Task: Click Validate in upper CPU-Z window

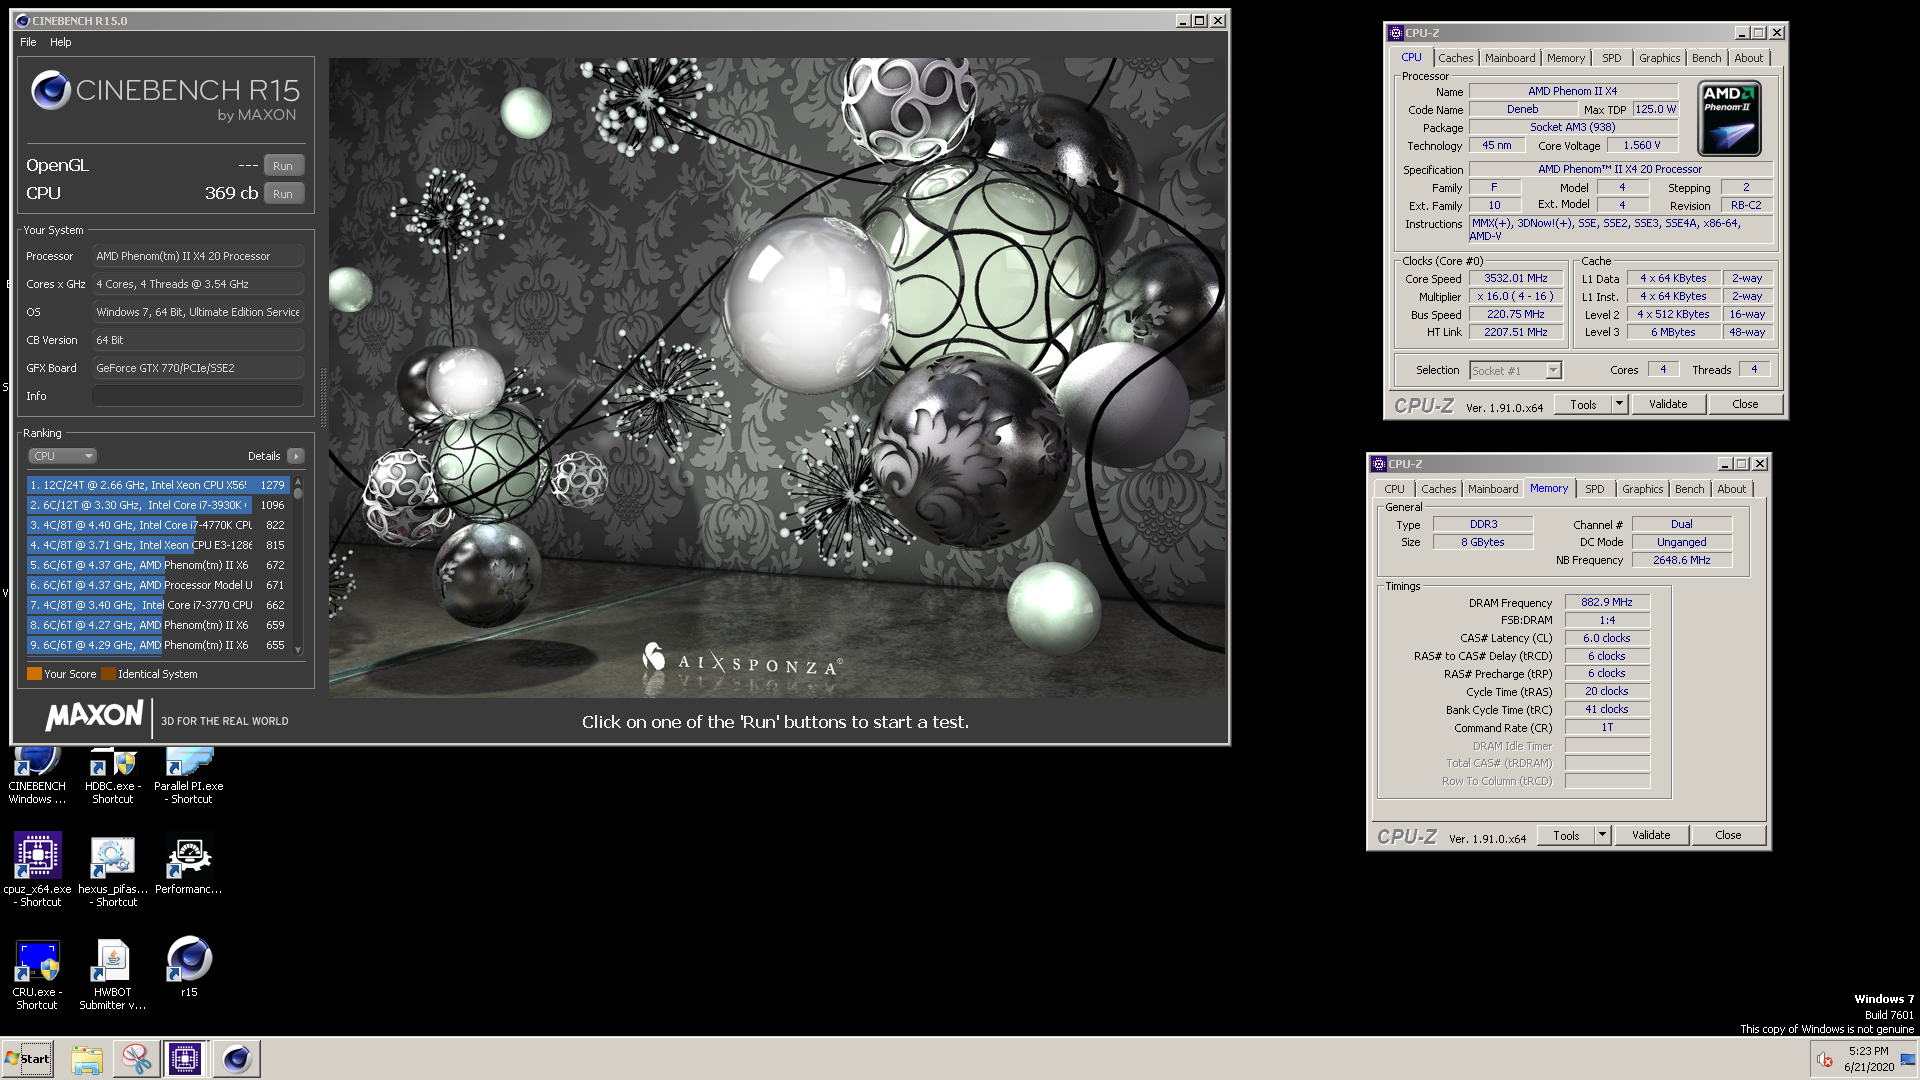Action: (x=1668, y=404)
